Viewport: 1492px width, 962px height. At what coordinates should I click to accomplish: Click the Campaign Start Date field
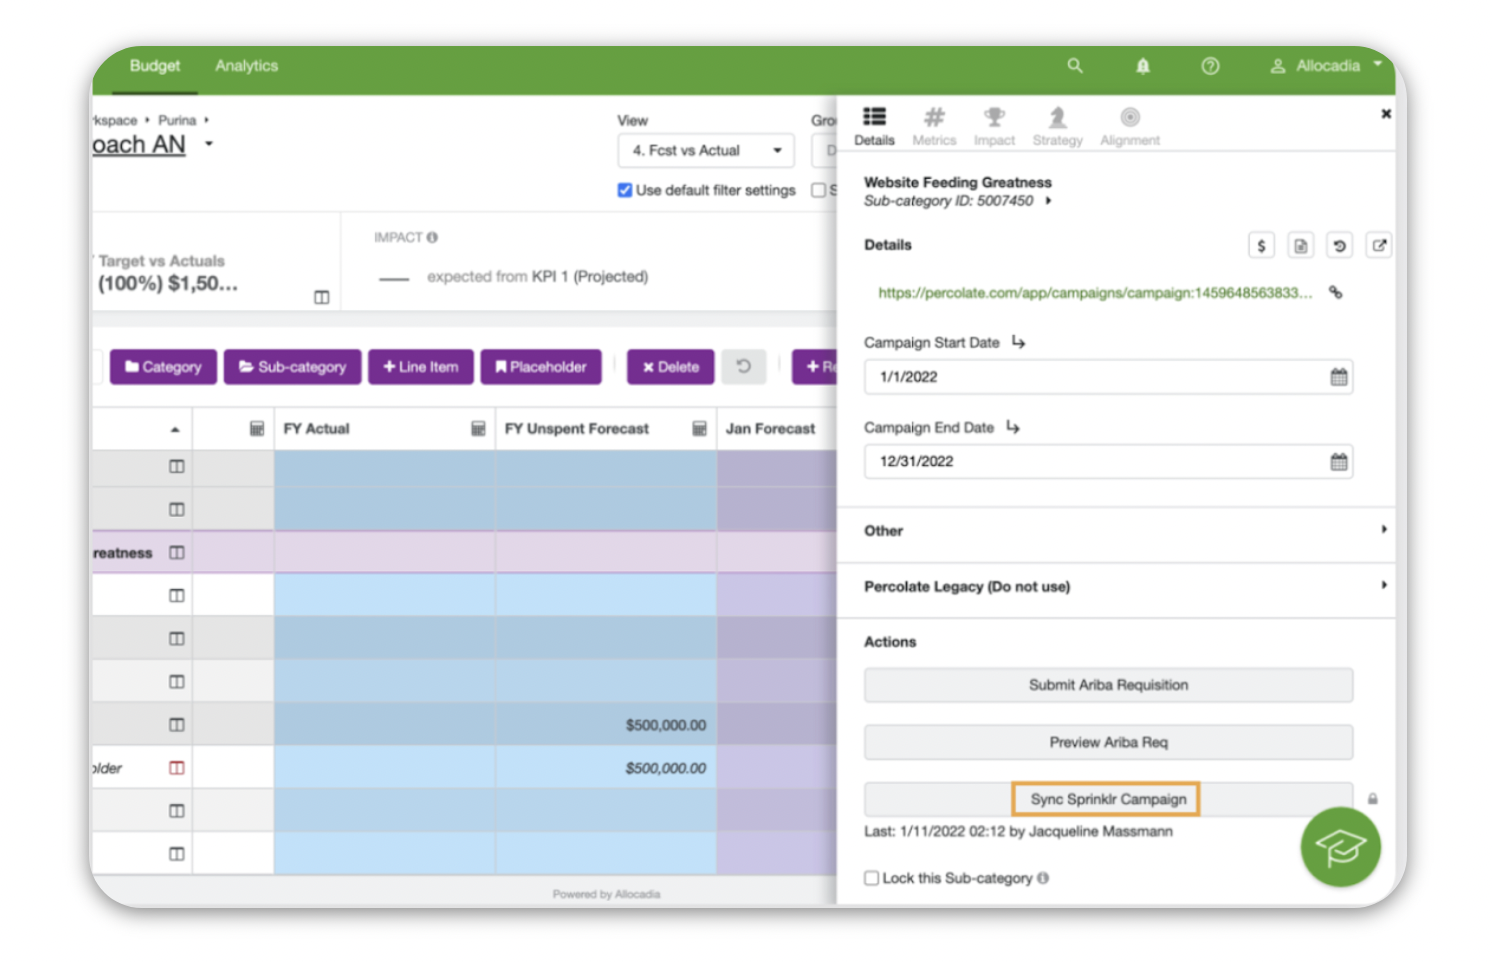(1108, 377)
